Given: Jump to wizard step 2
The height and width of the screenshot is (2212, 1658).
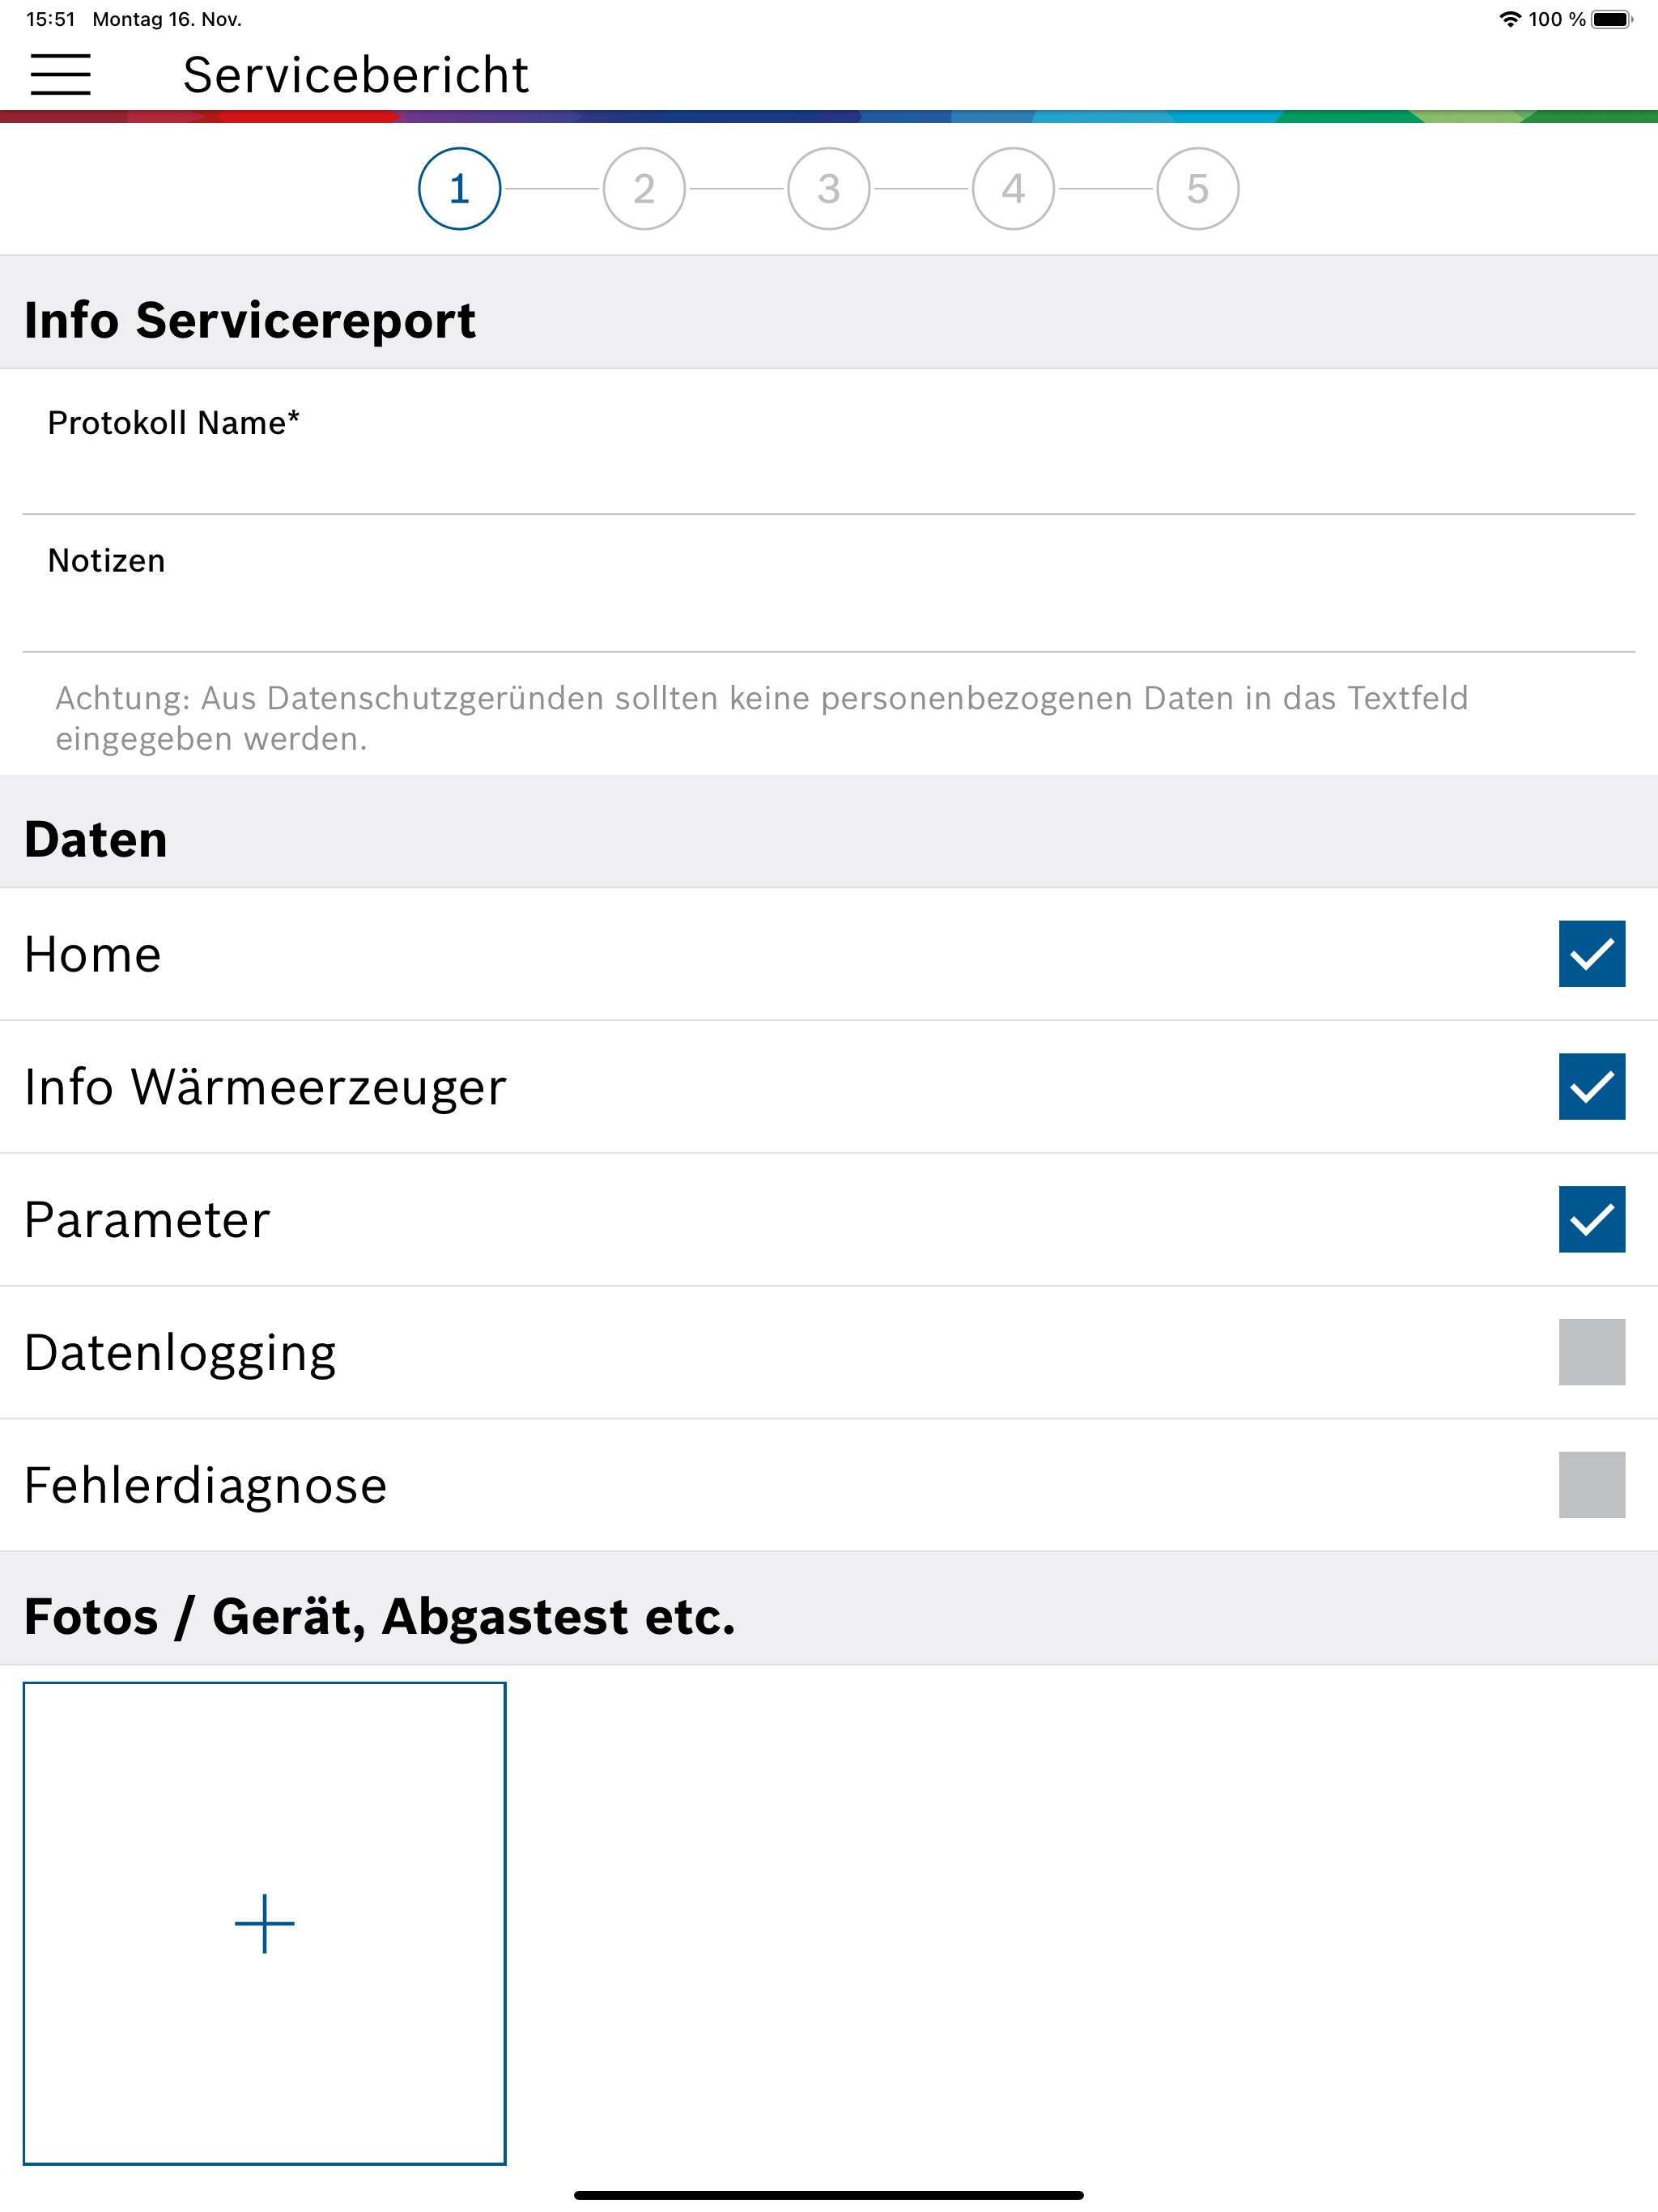Looking at the screenshot, I should (644, 189).
